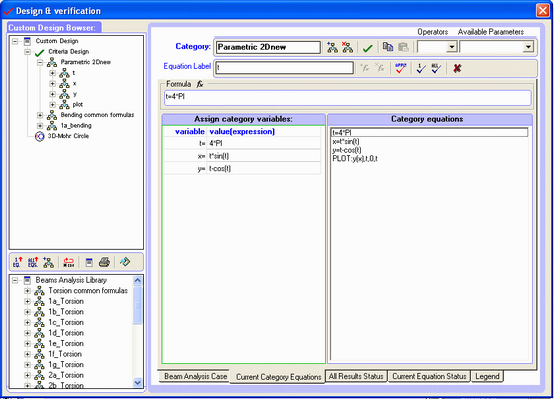Click the copy icon in the Category toolbar
Viewport: 554px width, 399px height.
(x=388, y=47)
